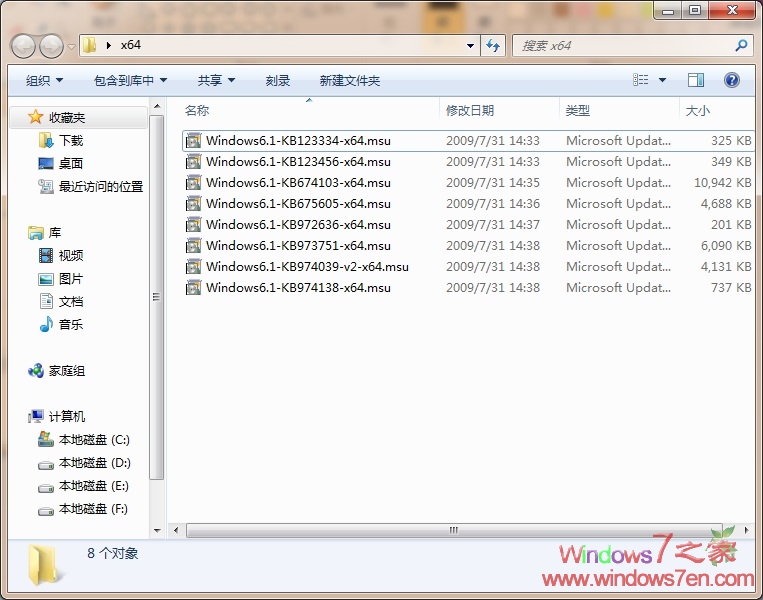Sort by the 名称 column header
Viewport: 763px width, 600px height.
point(197,110)
